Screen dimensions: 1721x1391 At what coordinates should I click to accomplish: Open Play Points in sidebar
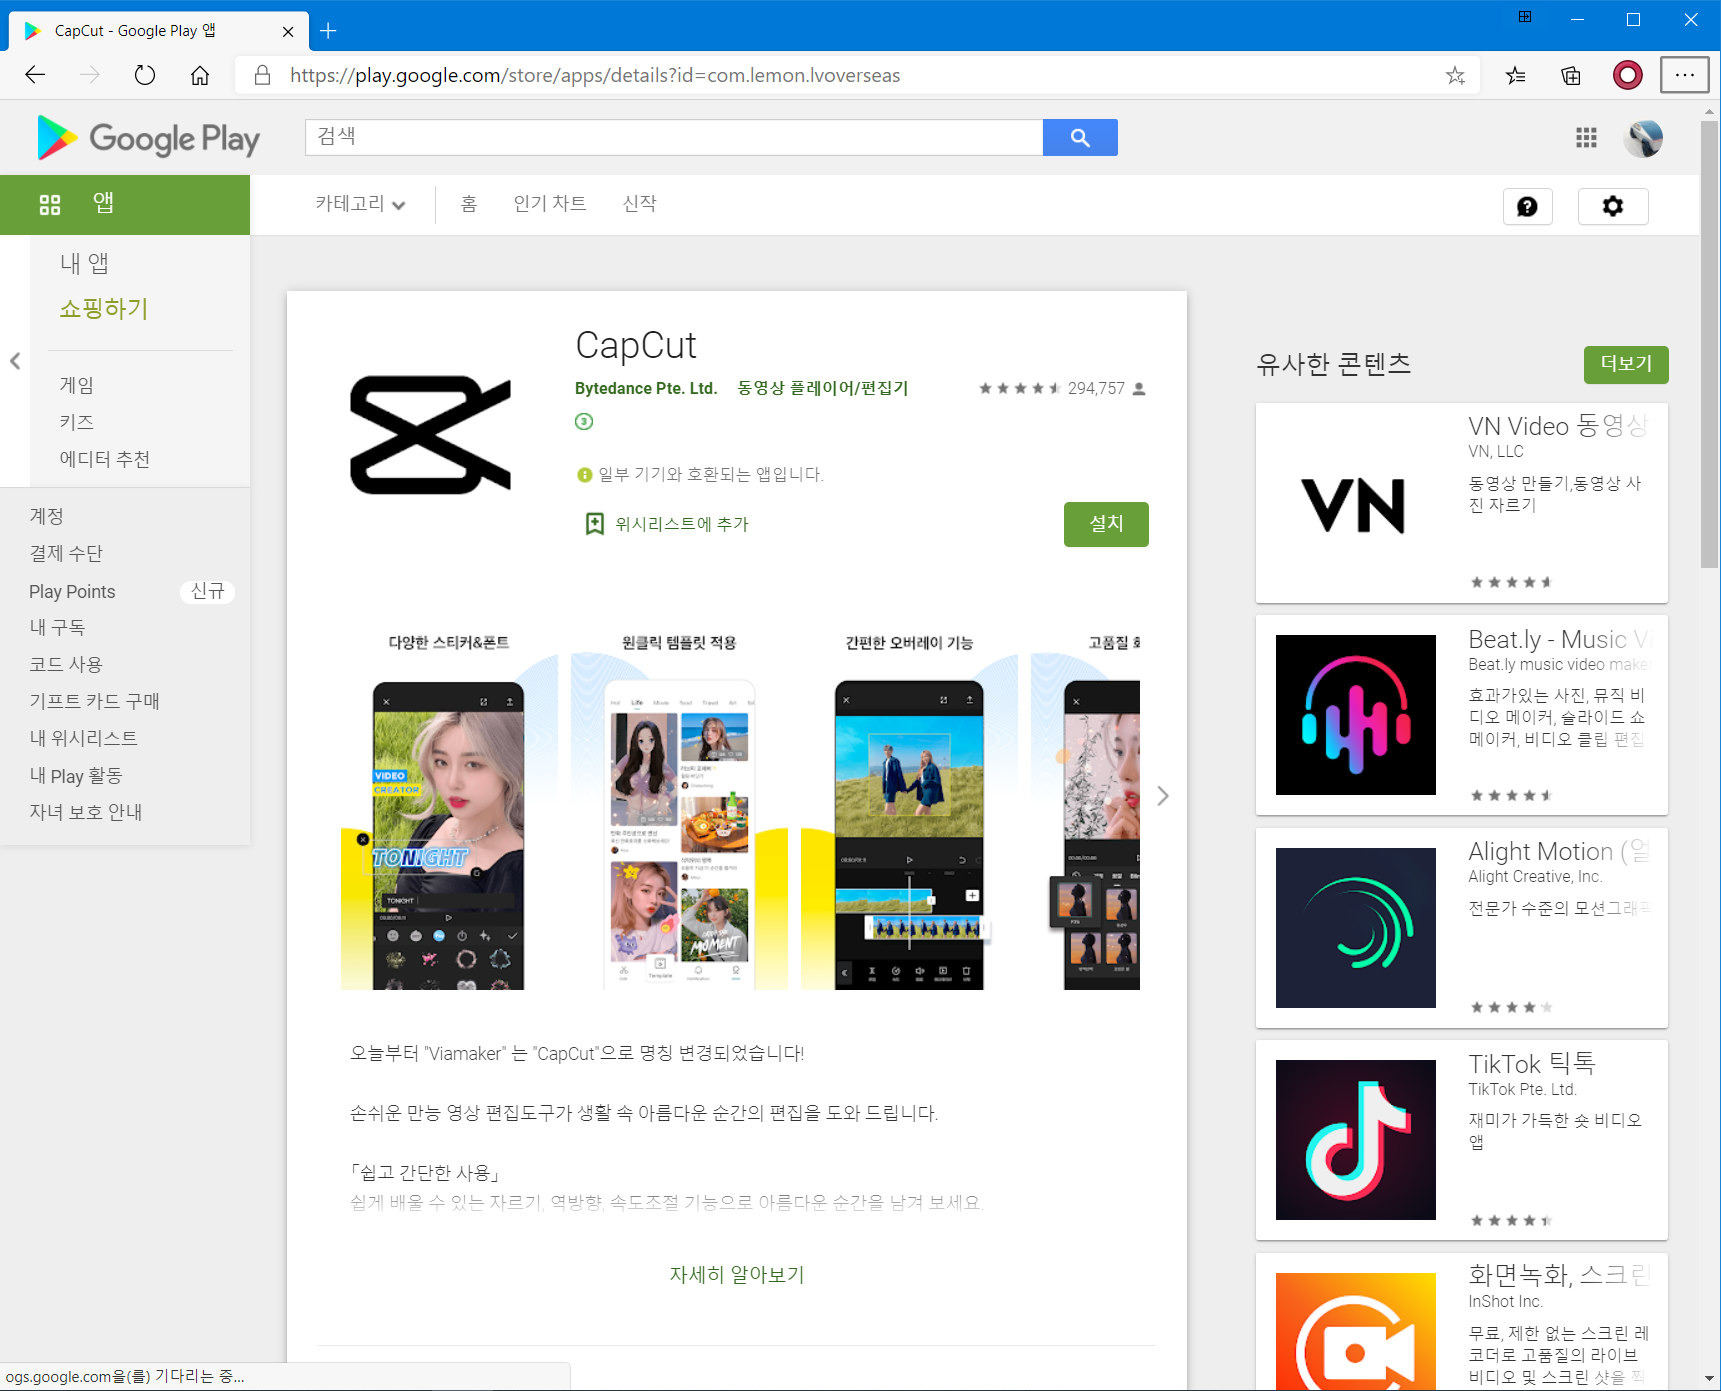(x=72, y=592)
